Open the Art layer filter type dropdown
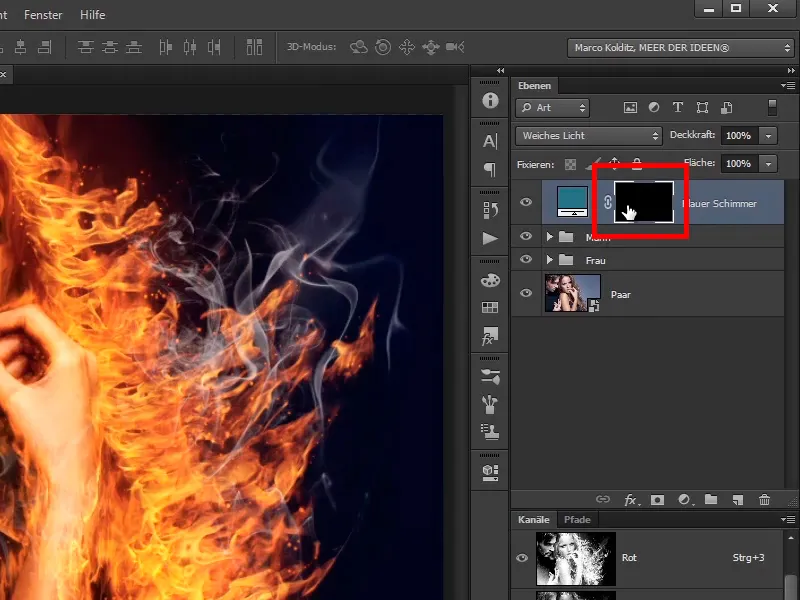This screenshot has height=600, width=800. tap(553, 108)
